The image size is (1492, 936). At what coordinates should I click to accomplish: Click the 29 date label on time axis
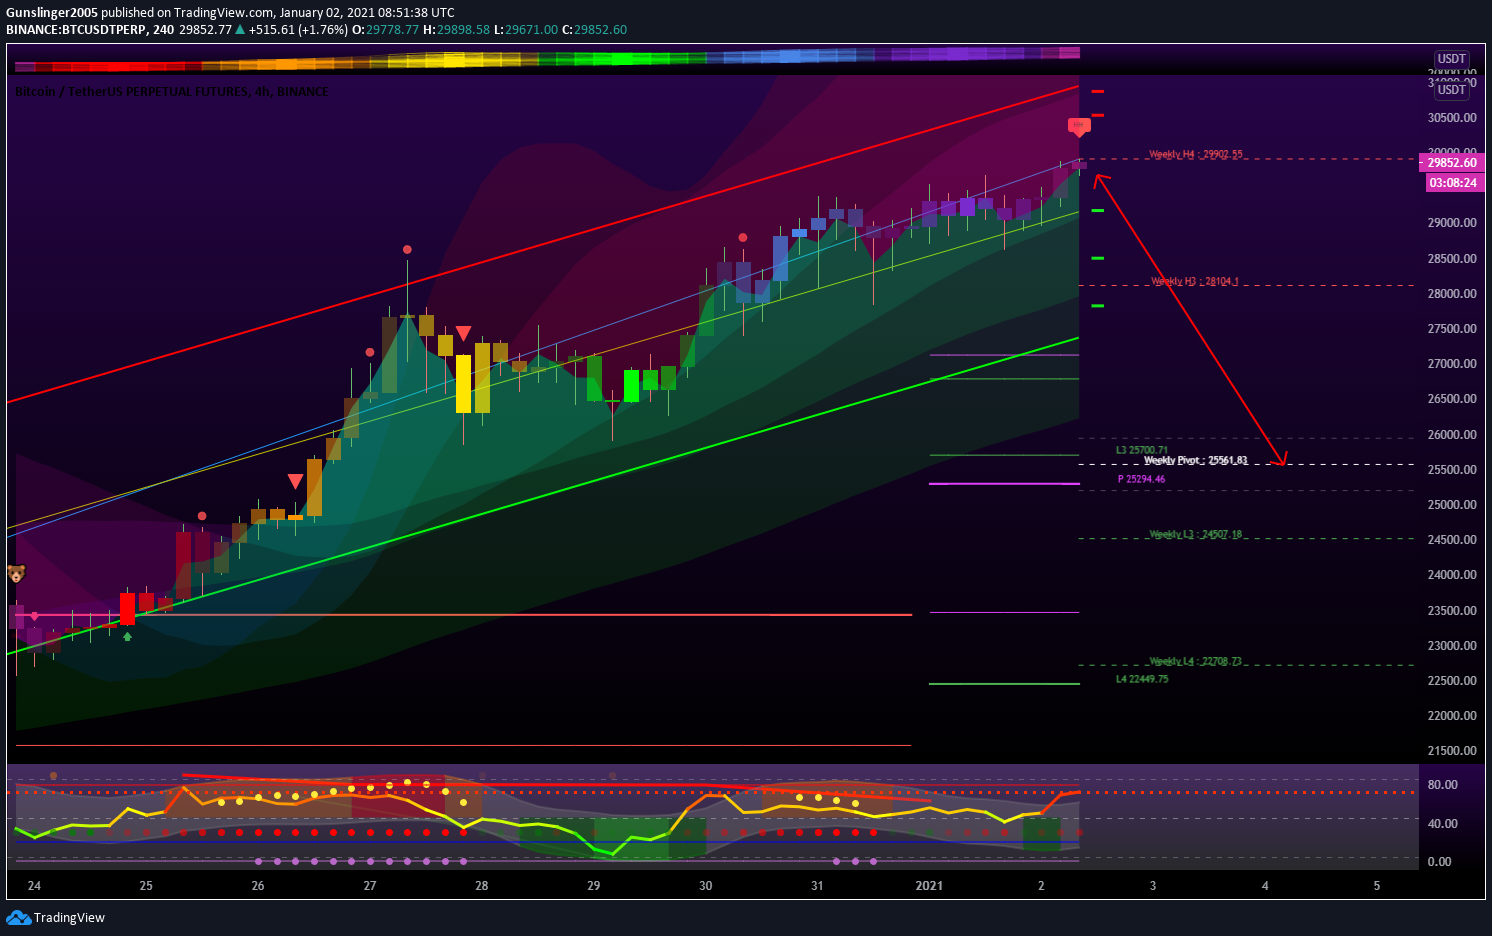coord(594,886)
